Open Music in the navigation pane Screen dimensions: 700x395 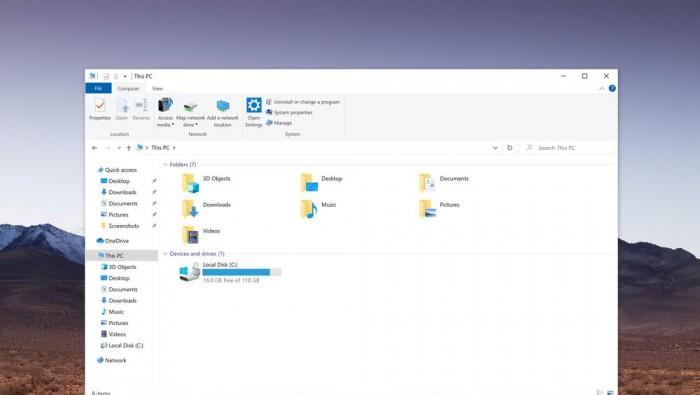pyautogui.click(x=112, y=312)
